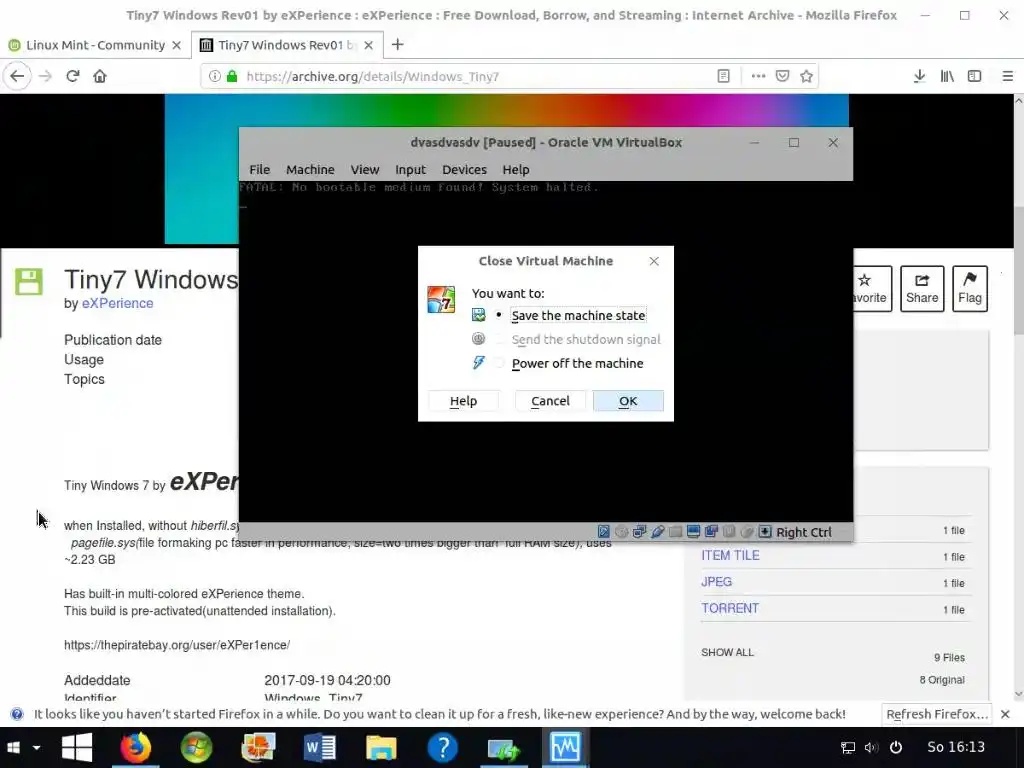Viewport: 1024px width, 768px height.
Task: Open the VirtualBox View menu
Action: point(364,170)
